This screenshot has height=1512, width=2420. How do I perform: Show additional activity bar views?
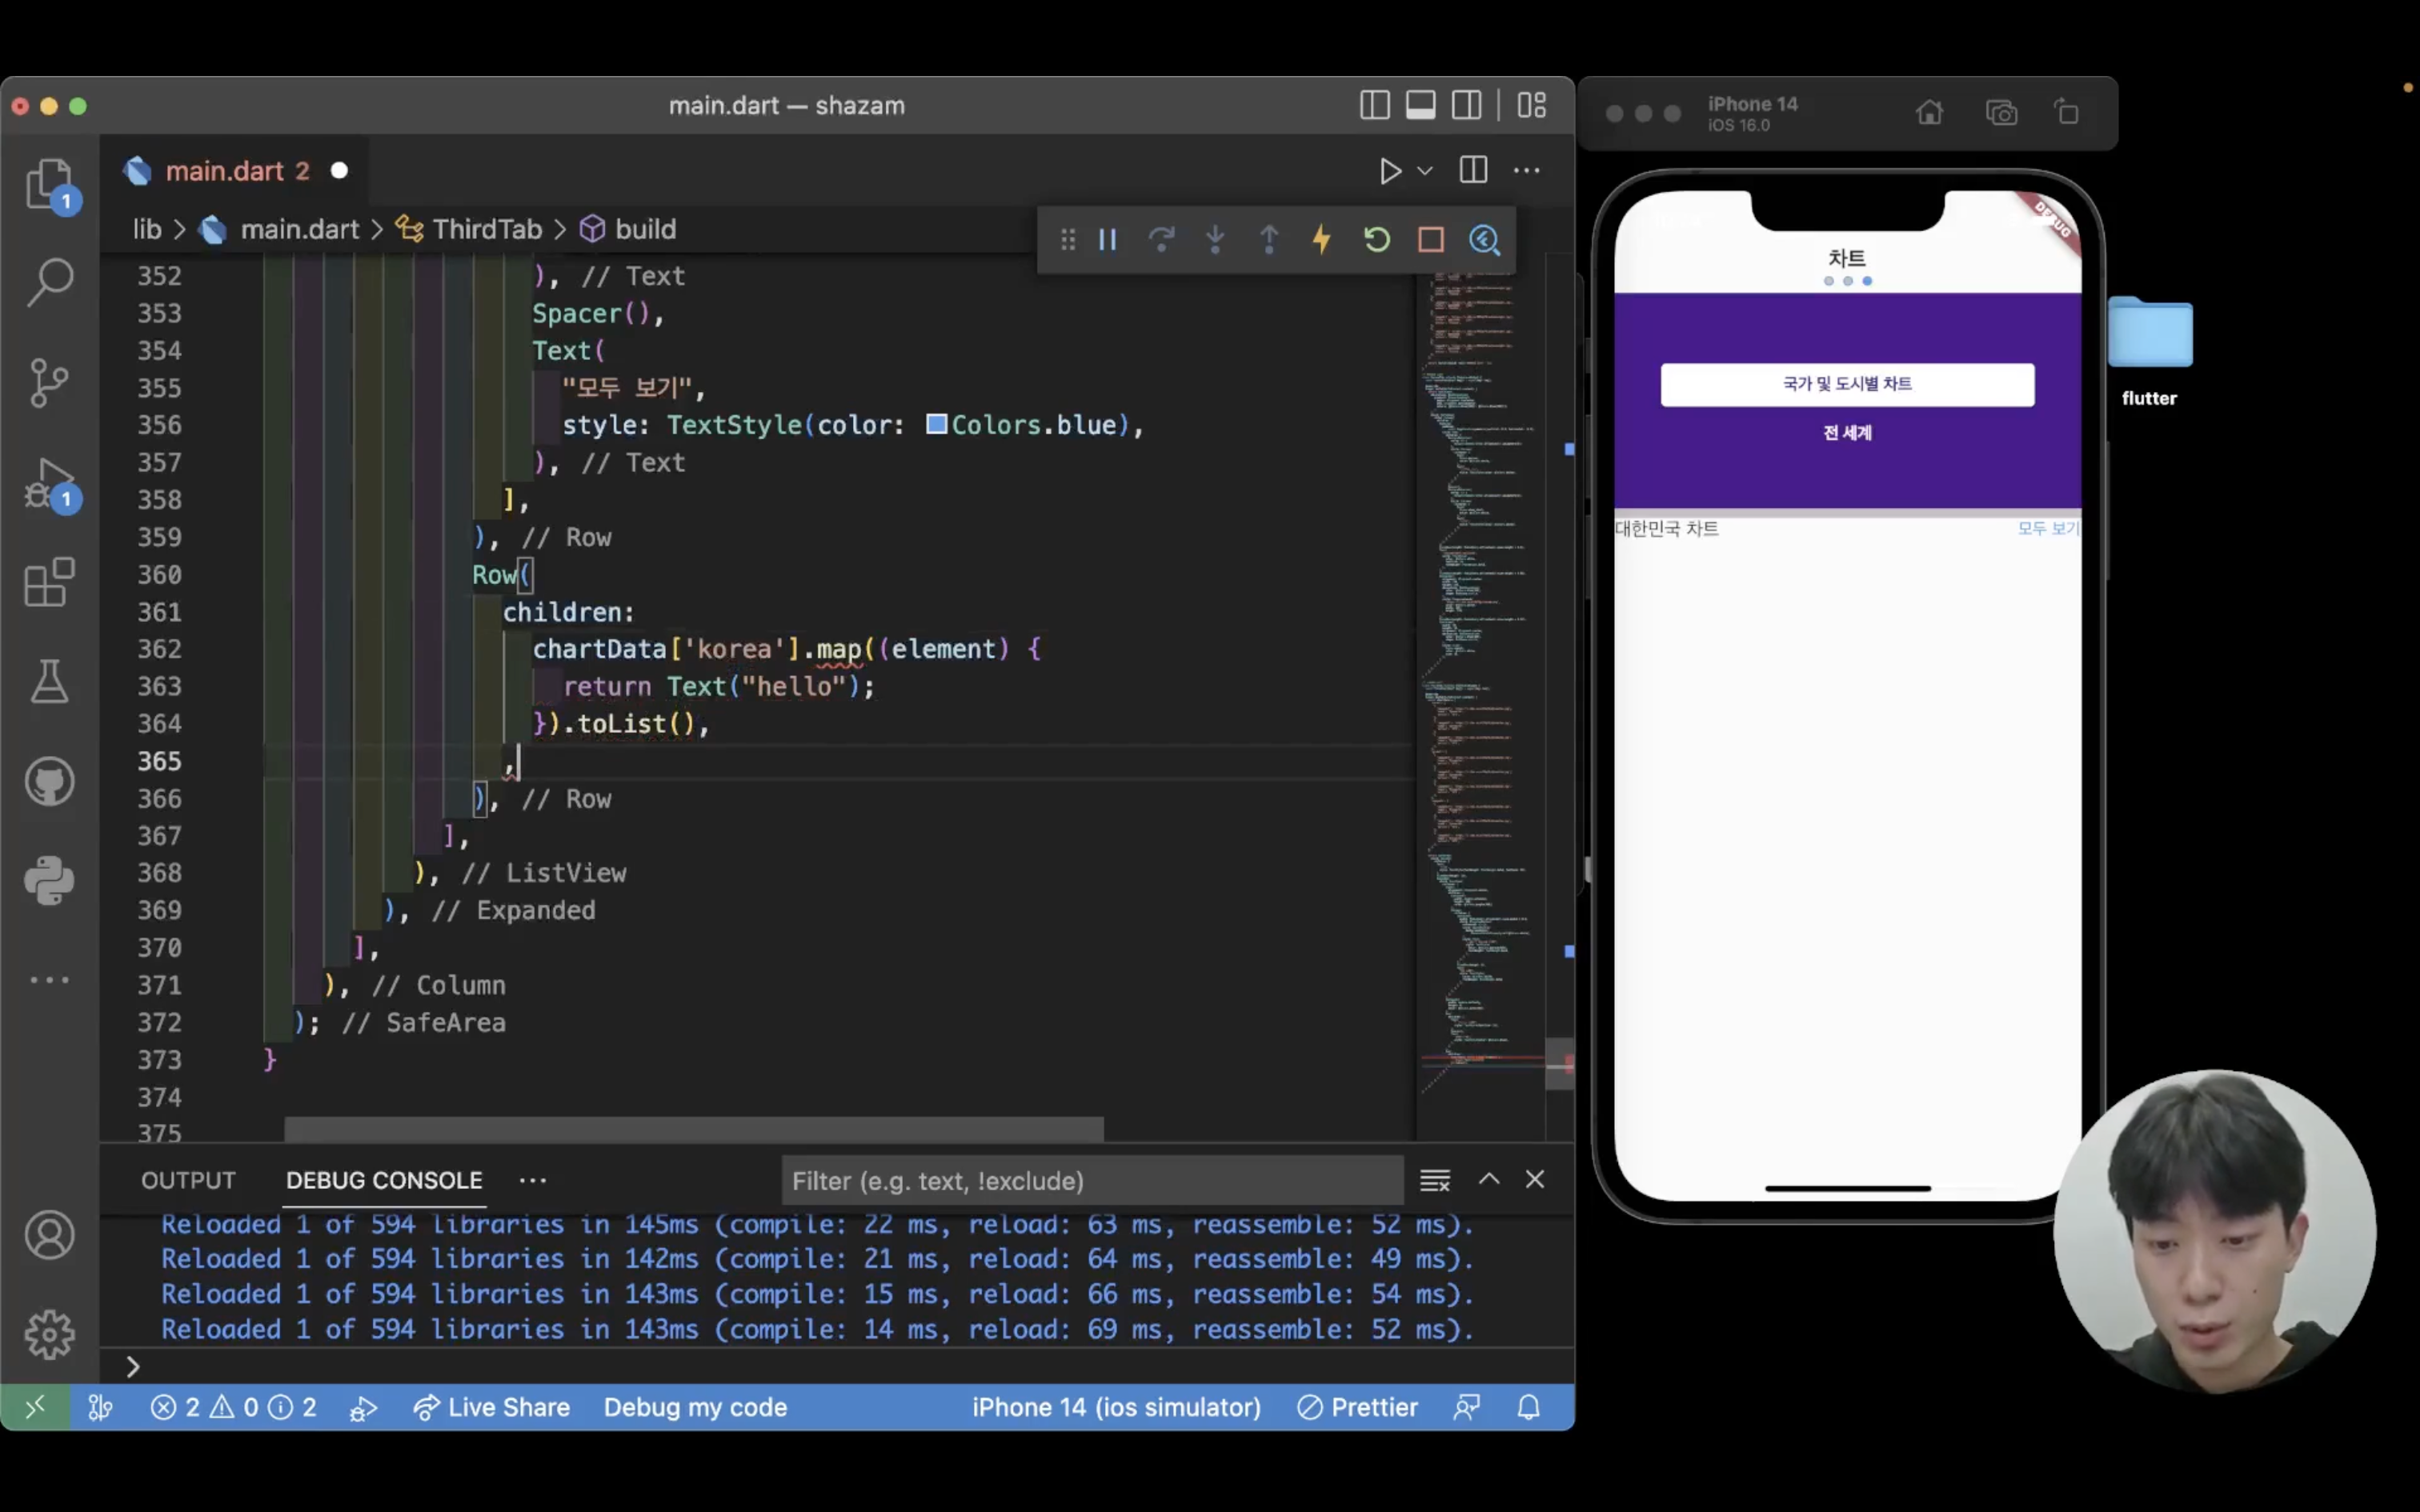pos(49,980)
